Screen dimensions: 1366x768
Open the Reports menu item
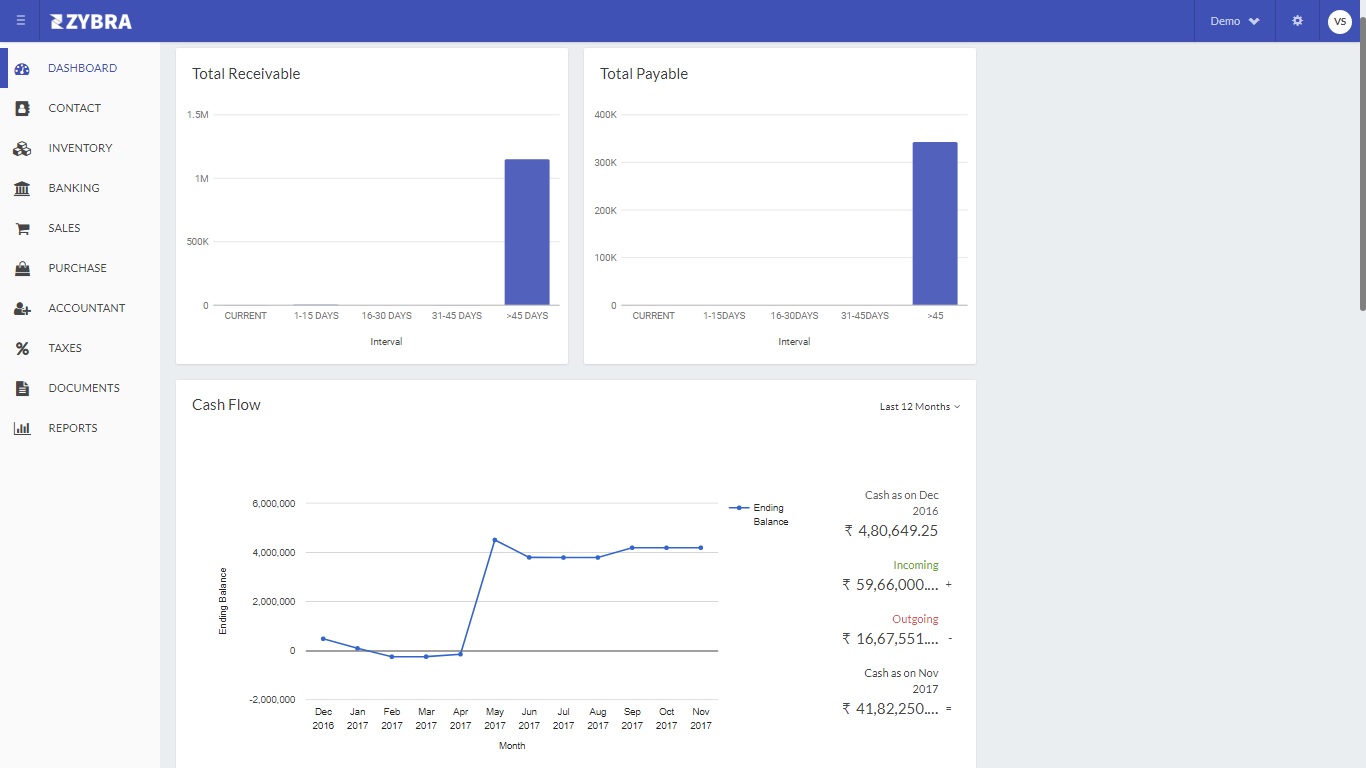click(72, 428)
